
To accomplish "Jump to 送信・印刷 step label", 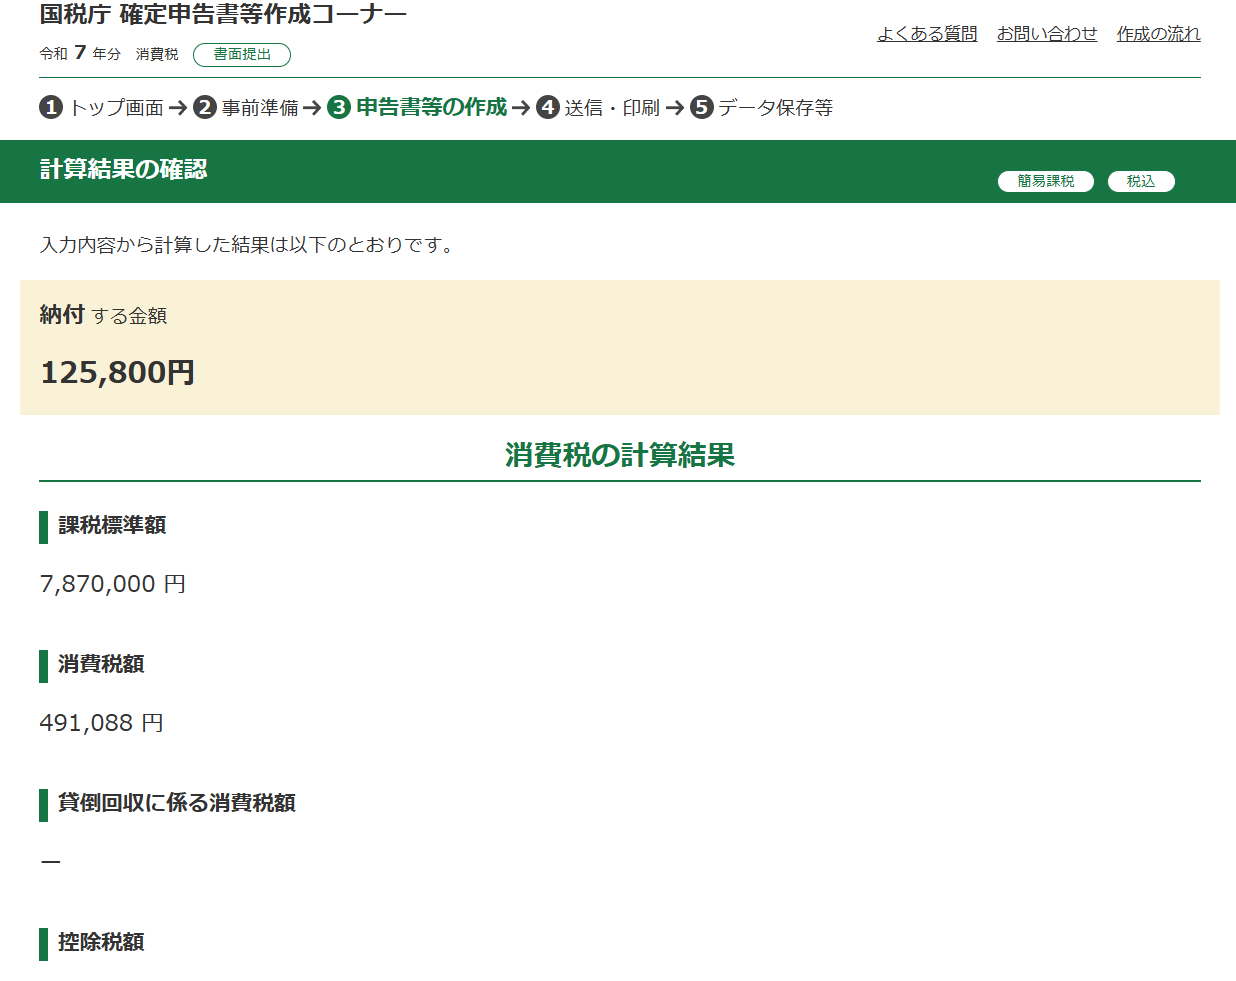I will (612, 107).
